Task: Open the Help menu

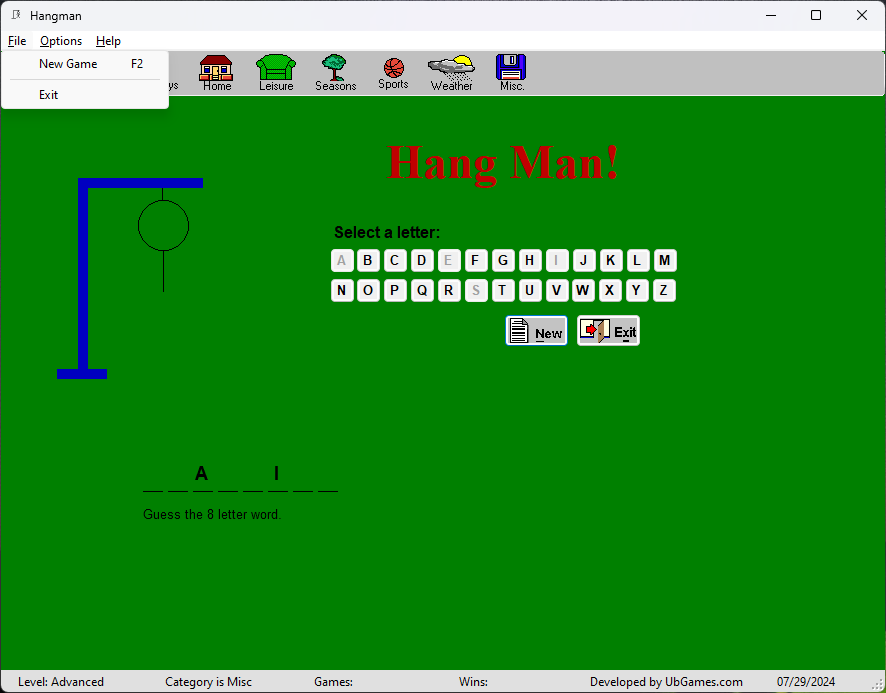Action: point(108,41)
